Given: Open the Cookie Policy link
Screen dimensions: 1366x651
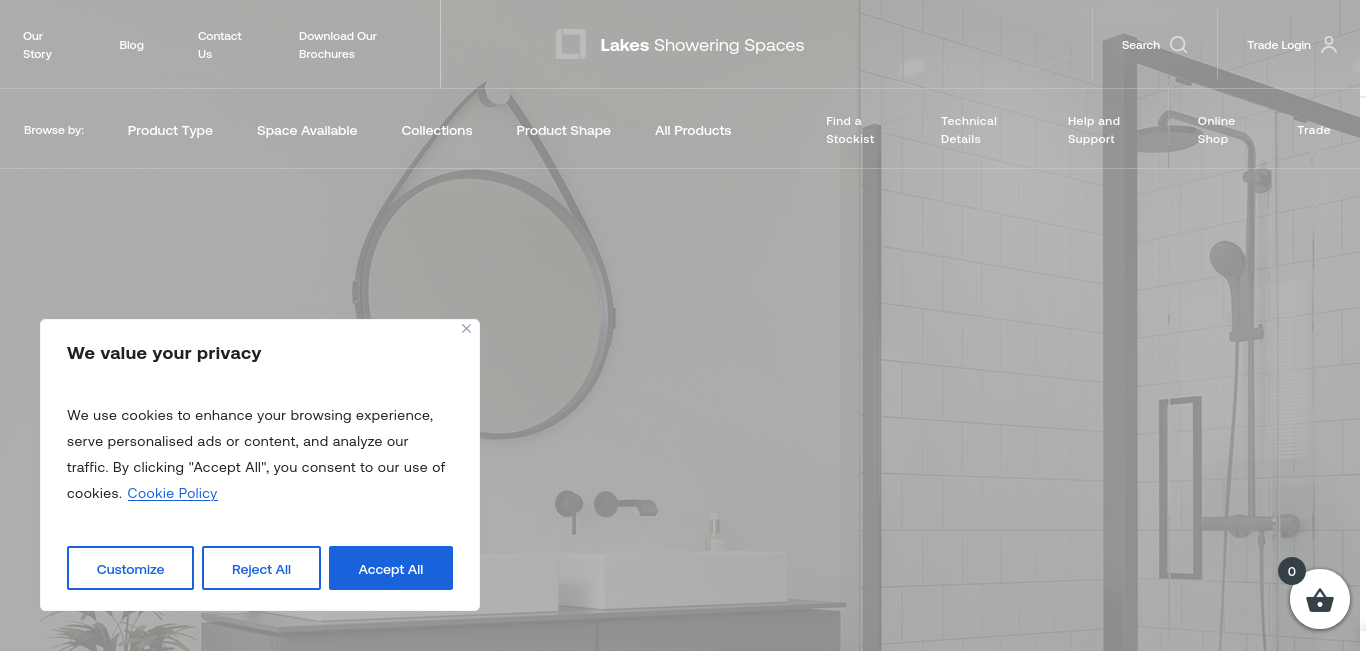Looking at the screenshot, I should [x=172, y=493].
